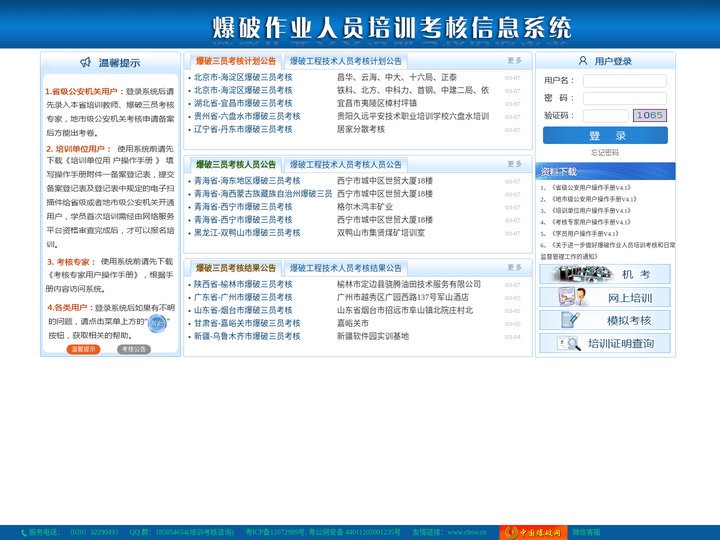Screen dimensions: 720x540
Task: Click the round blue help icon in tip 4
Action: (x=157, y=323)
